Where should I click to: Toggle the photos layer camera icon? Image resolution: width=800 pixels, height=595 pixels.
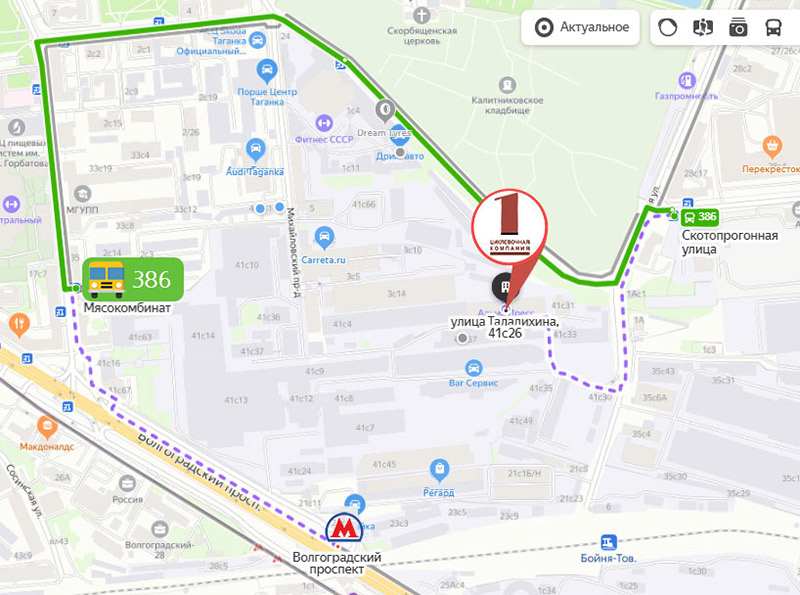tap(738, 27)
